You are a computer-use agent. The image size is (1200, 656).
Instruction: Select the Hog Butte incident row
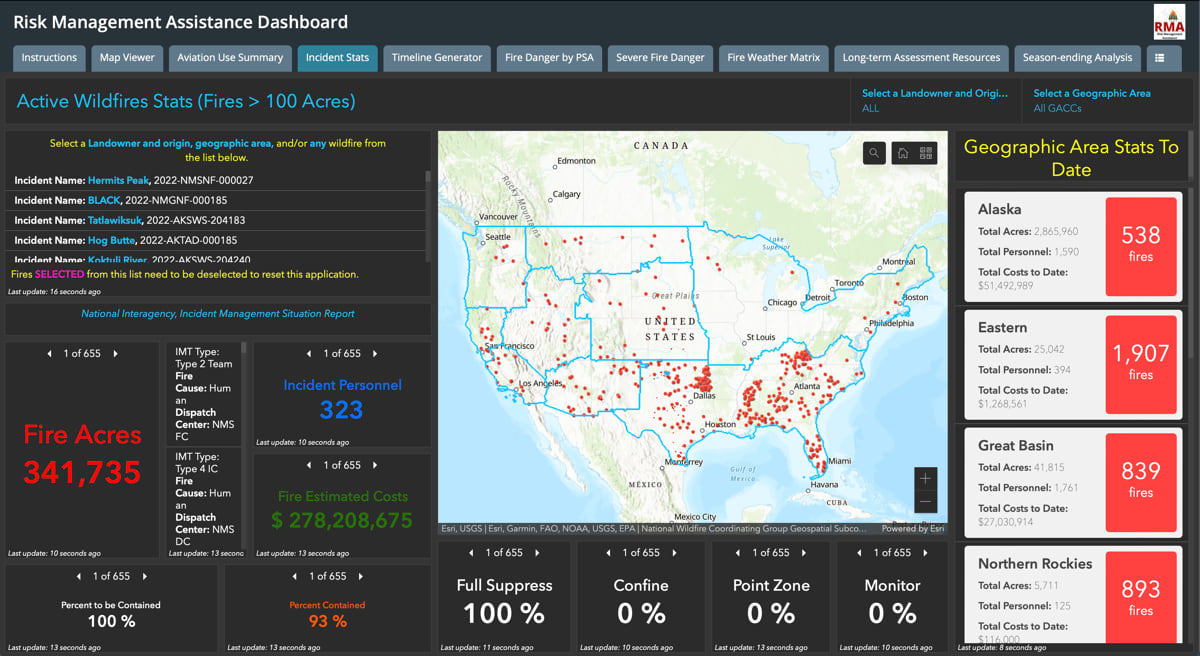click(111, 240)
